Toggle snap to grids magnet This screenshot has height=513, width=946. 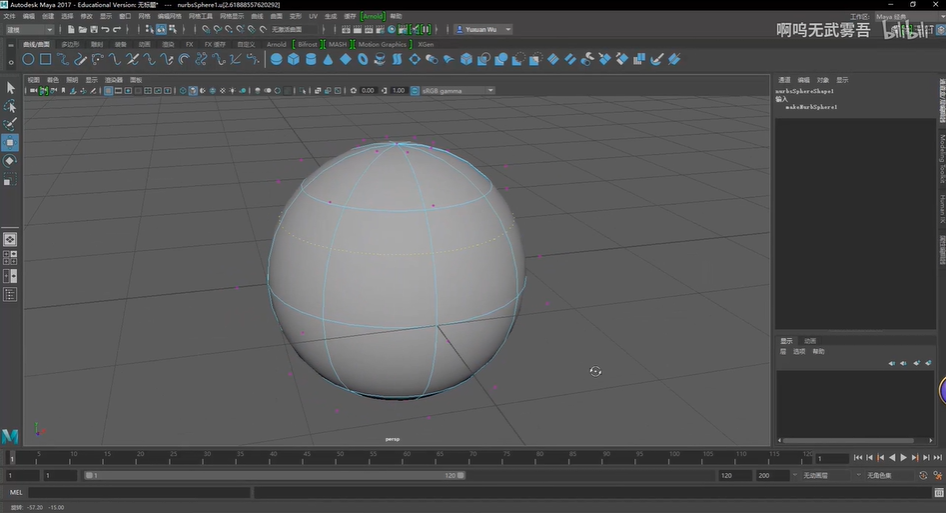[206, 29]
